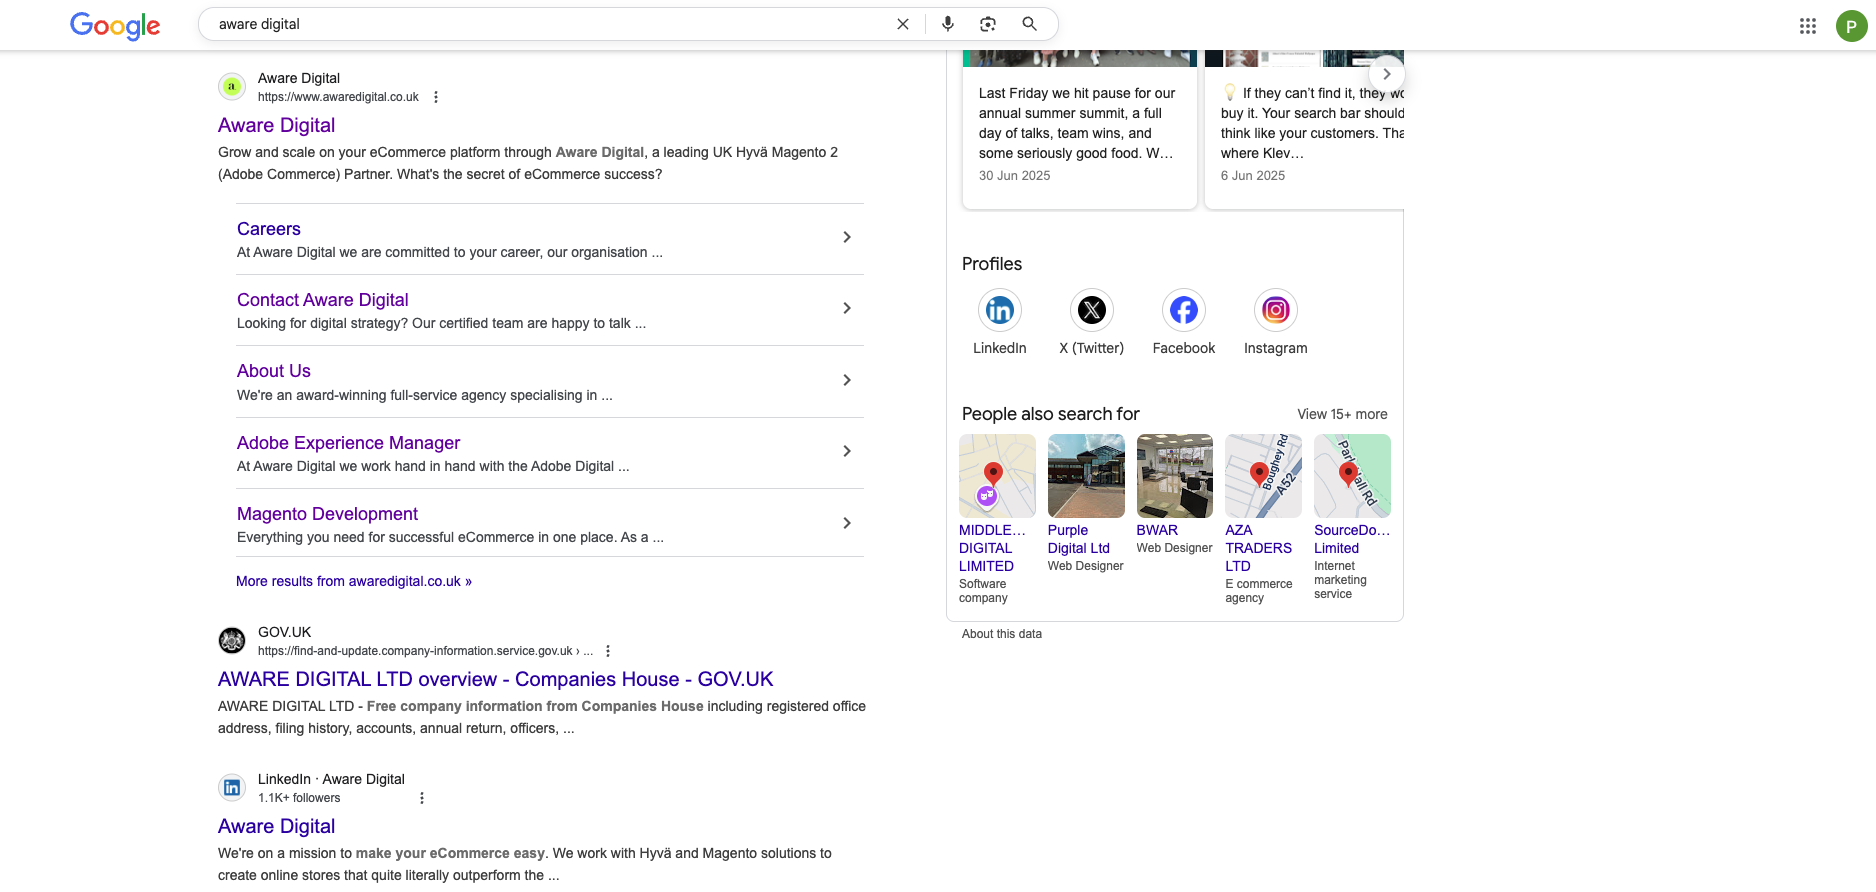Open the 6 Jun 2025 search bar post

tap(1305, 130)
